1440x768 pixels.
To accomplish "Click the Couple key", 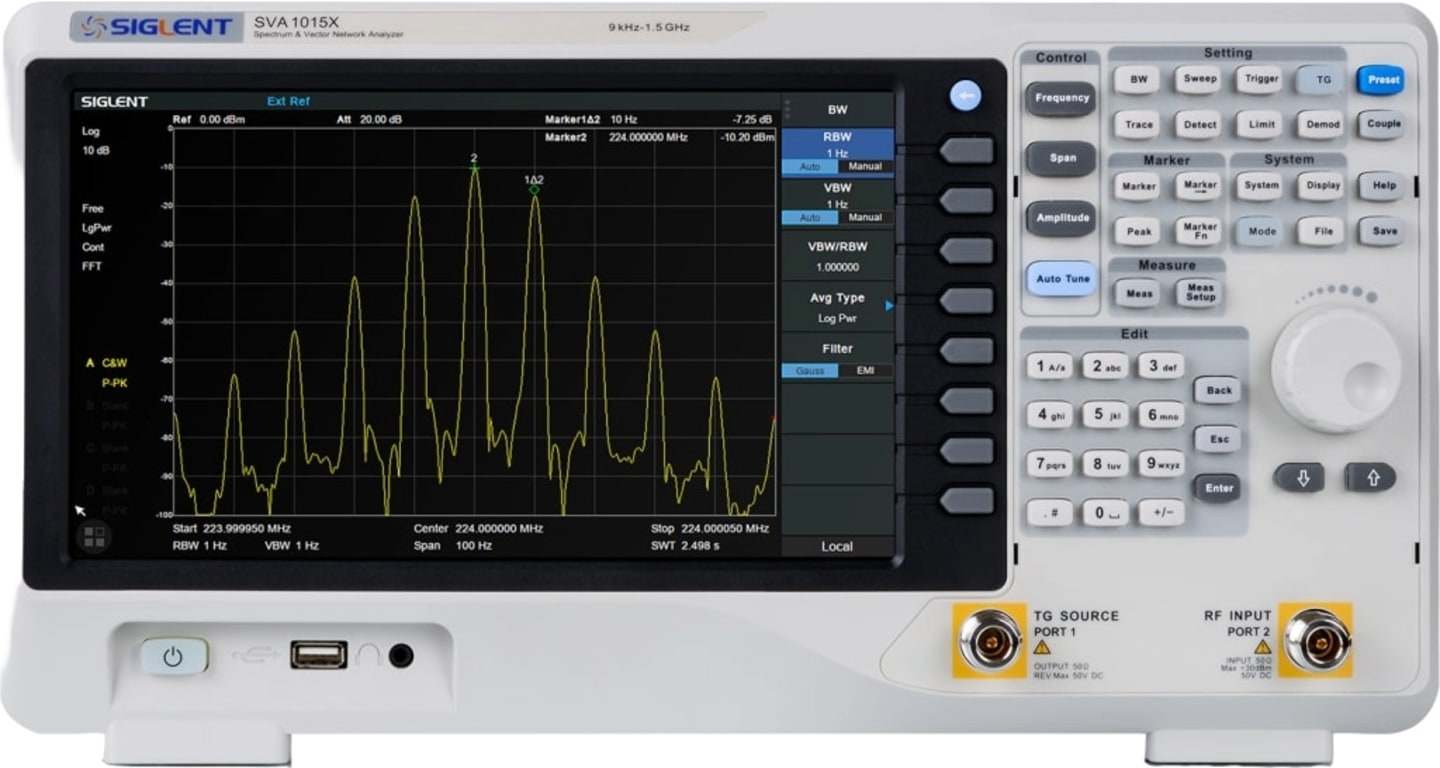I will point(1382,124).
